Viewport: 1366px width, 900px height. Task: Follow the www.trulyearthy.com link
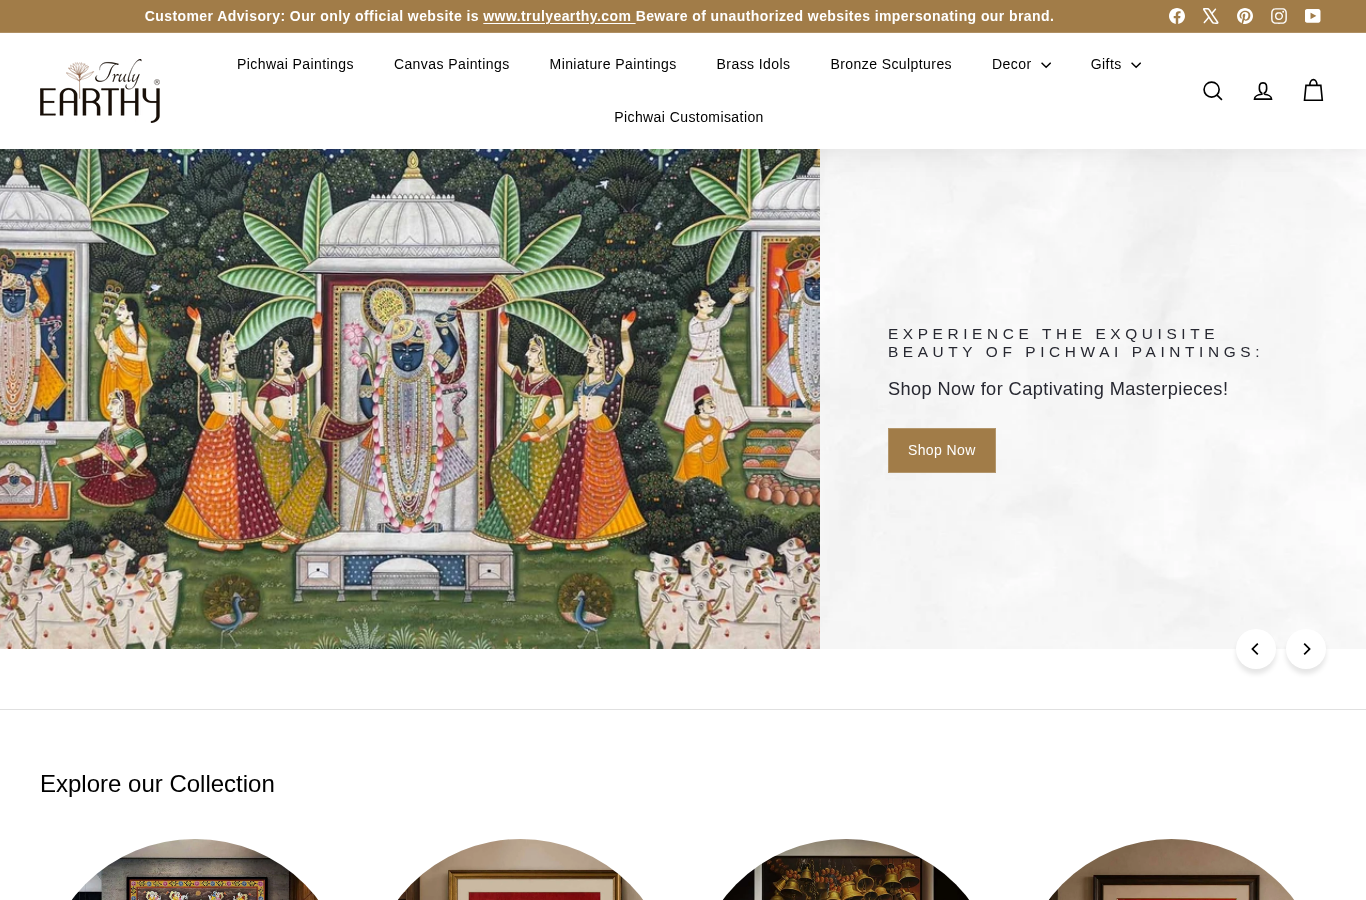559,16
